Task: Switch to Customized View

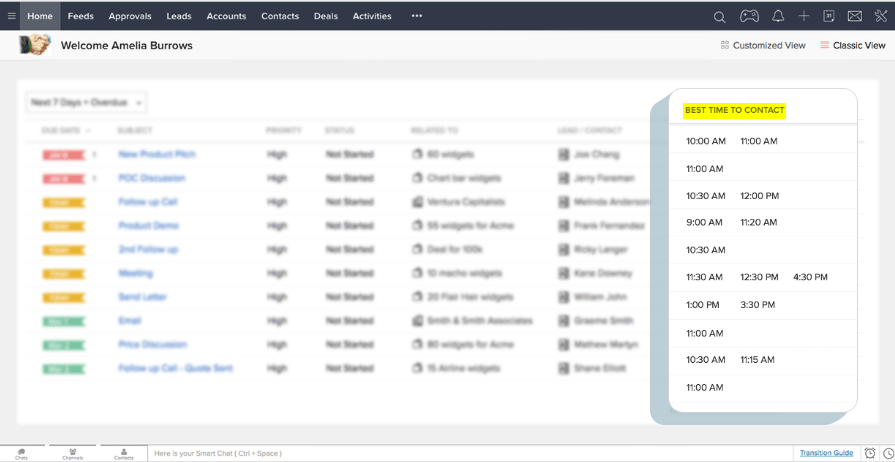Action: click(763, 45)
